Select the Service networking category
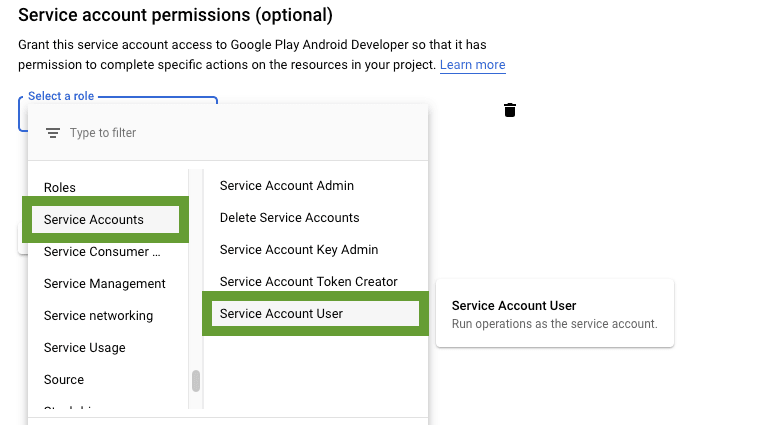This screenshot has height=425, width=775. (98, 316)
